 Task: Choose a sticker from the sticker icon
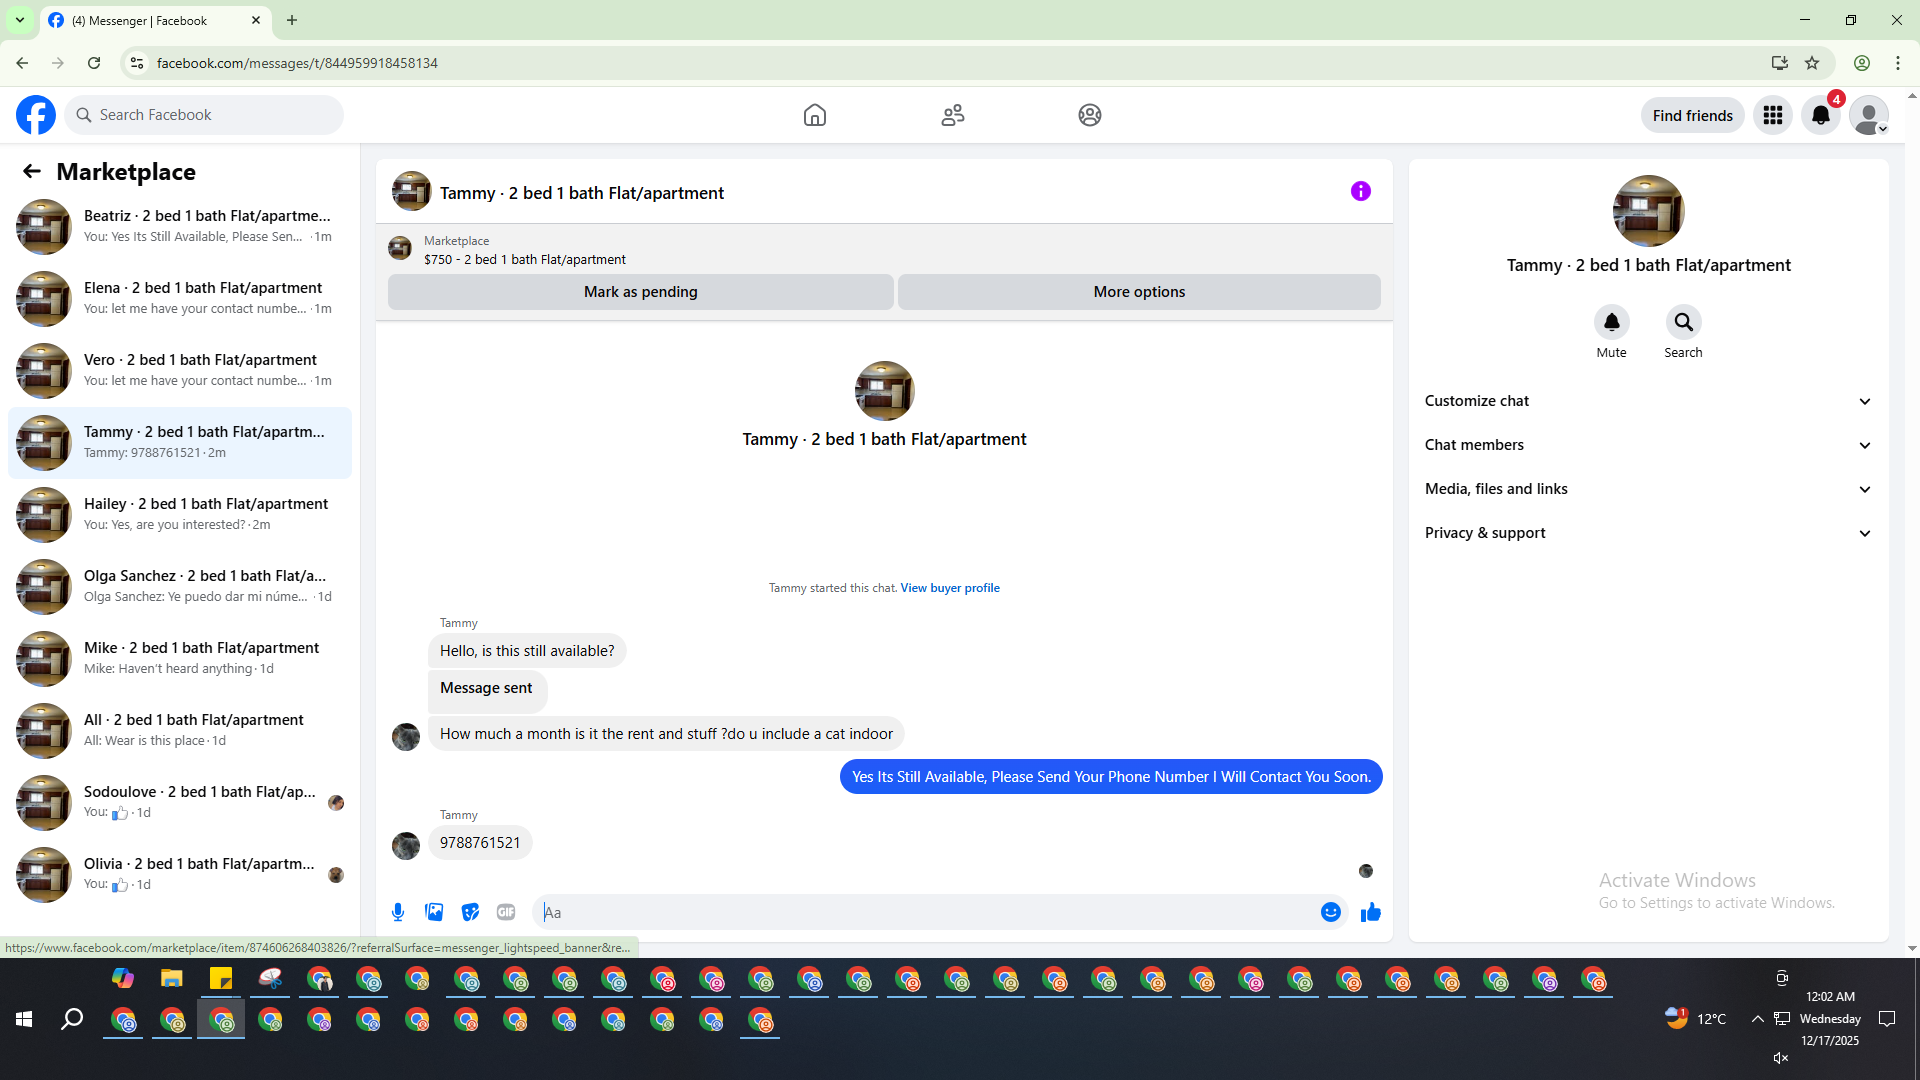[x=470, y=912]
